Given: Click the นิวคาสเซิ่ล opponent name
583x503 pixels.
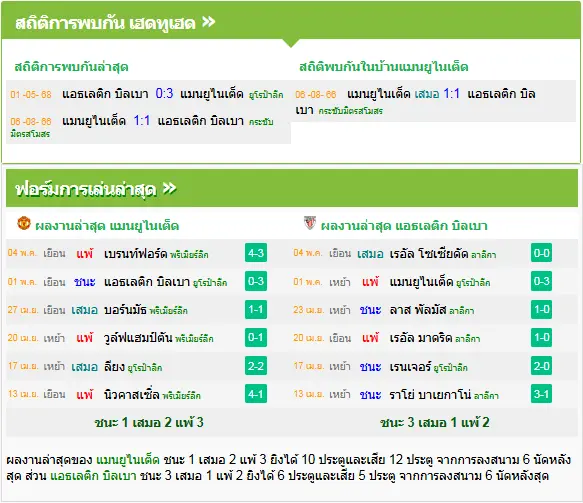Looking at the screenshot, I should tap(132, 394).
